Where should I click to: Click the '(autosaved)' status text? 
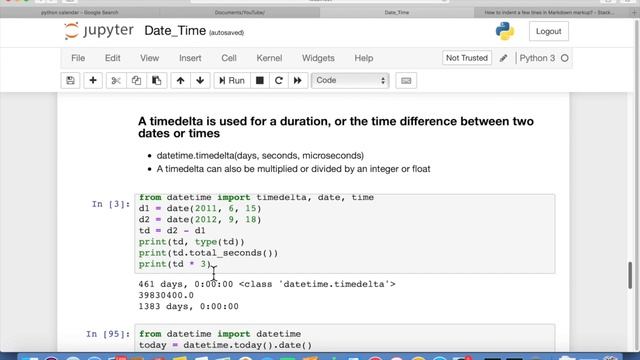tap(227, 33)
